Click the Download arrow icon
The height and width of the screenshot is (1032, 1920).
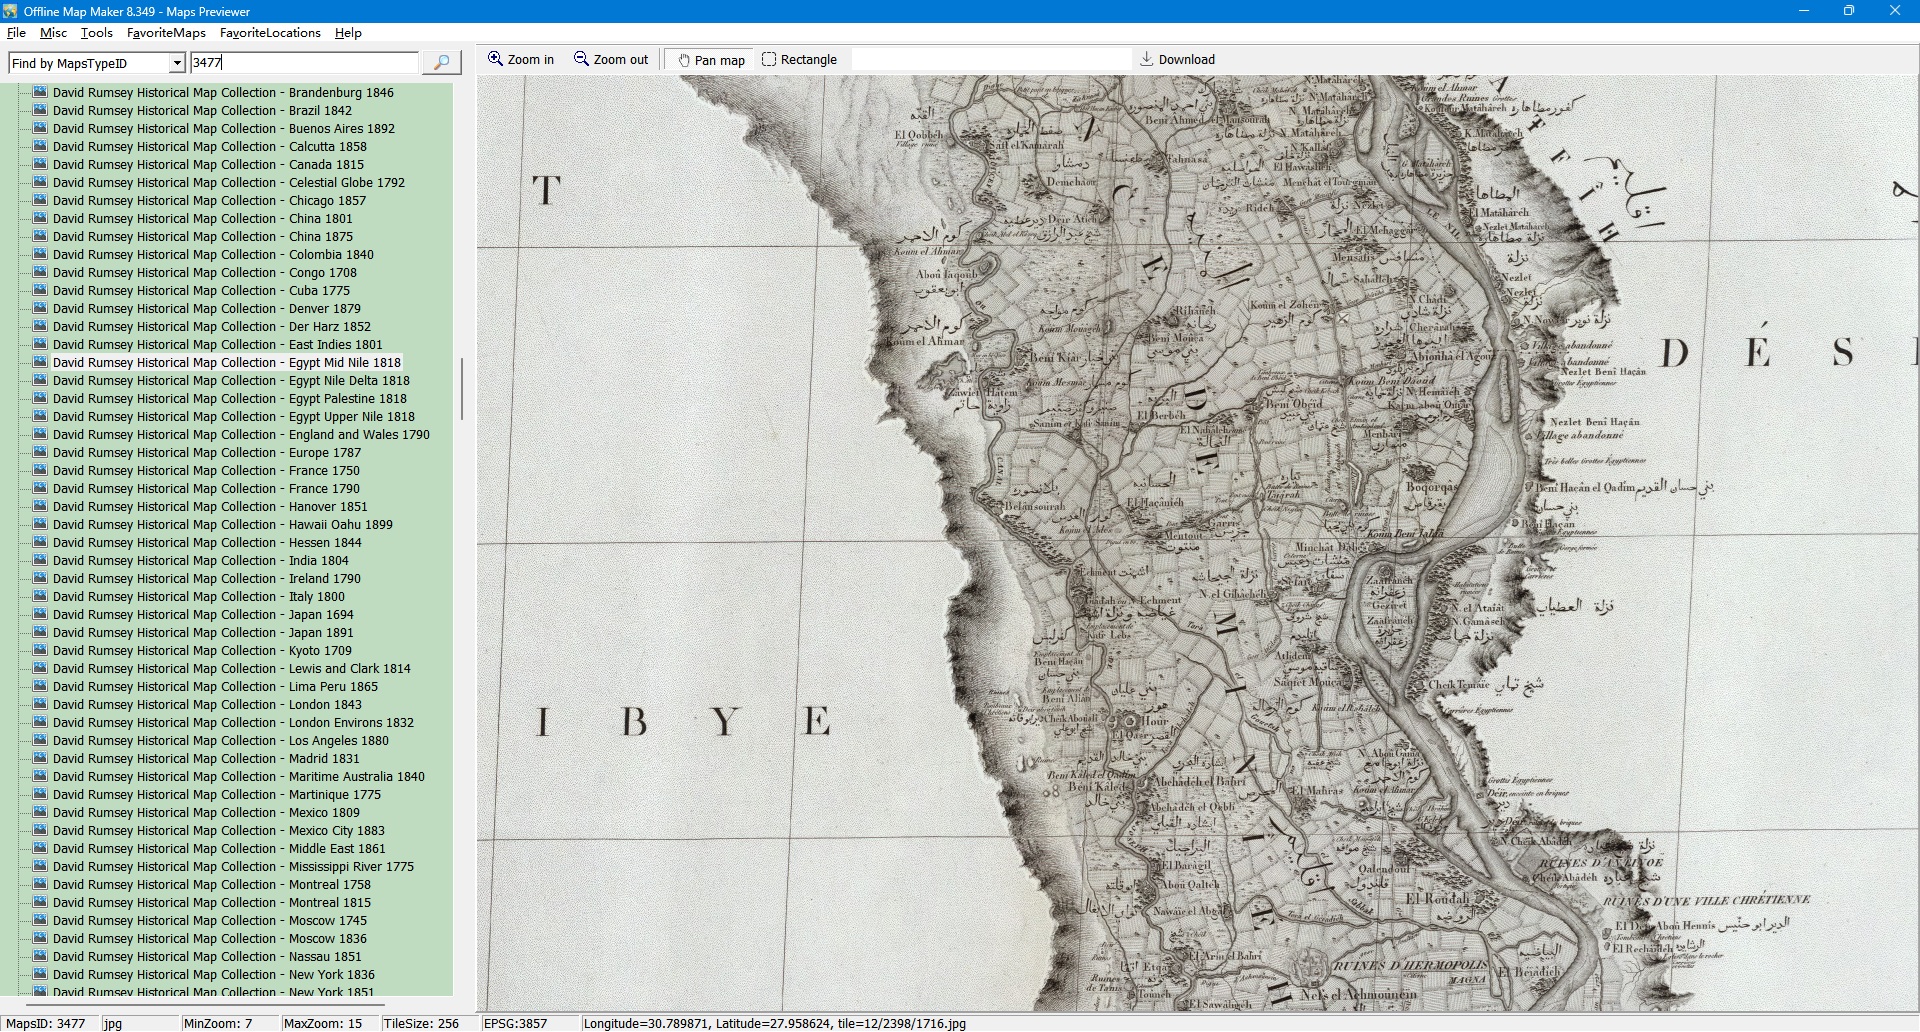[x=1147, y=60]
